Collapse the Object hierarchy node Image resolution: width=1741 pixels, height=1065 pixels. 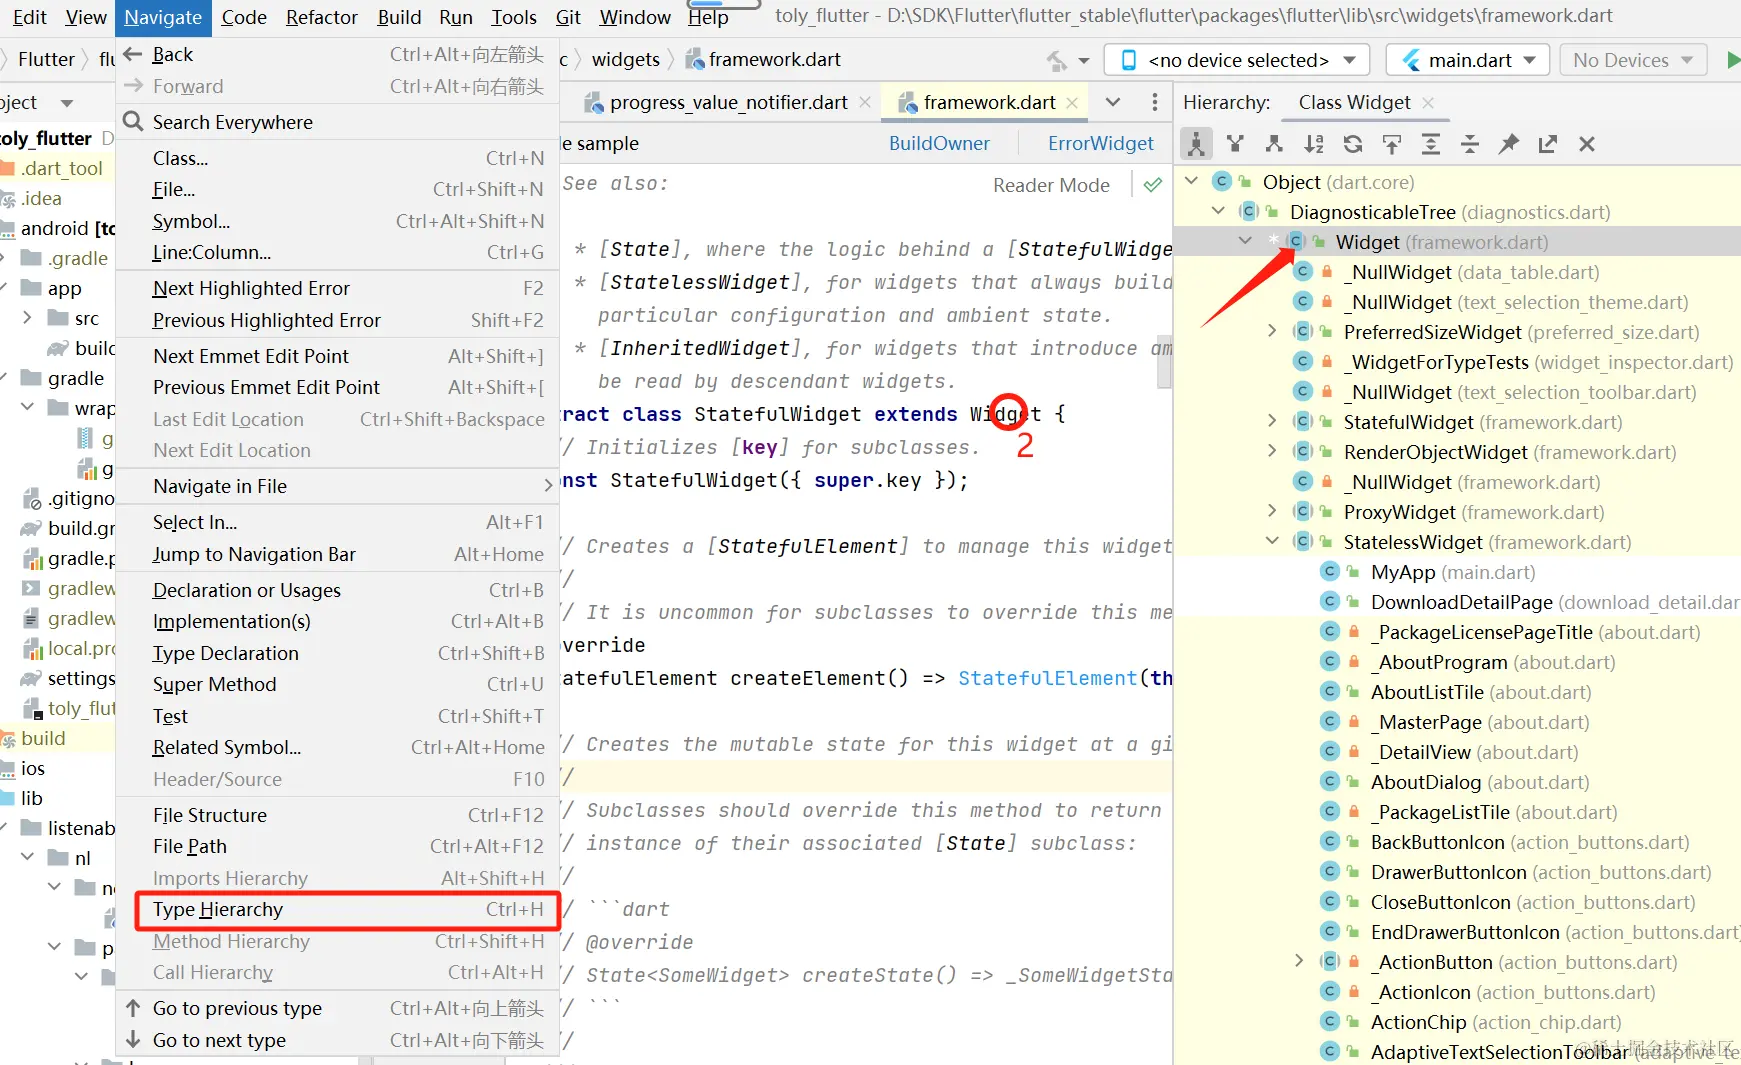1191,182
